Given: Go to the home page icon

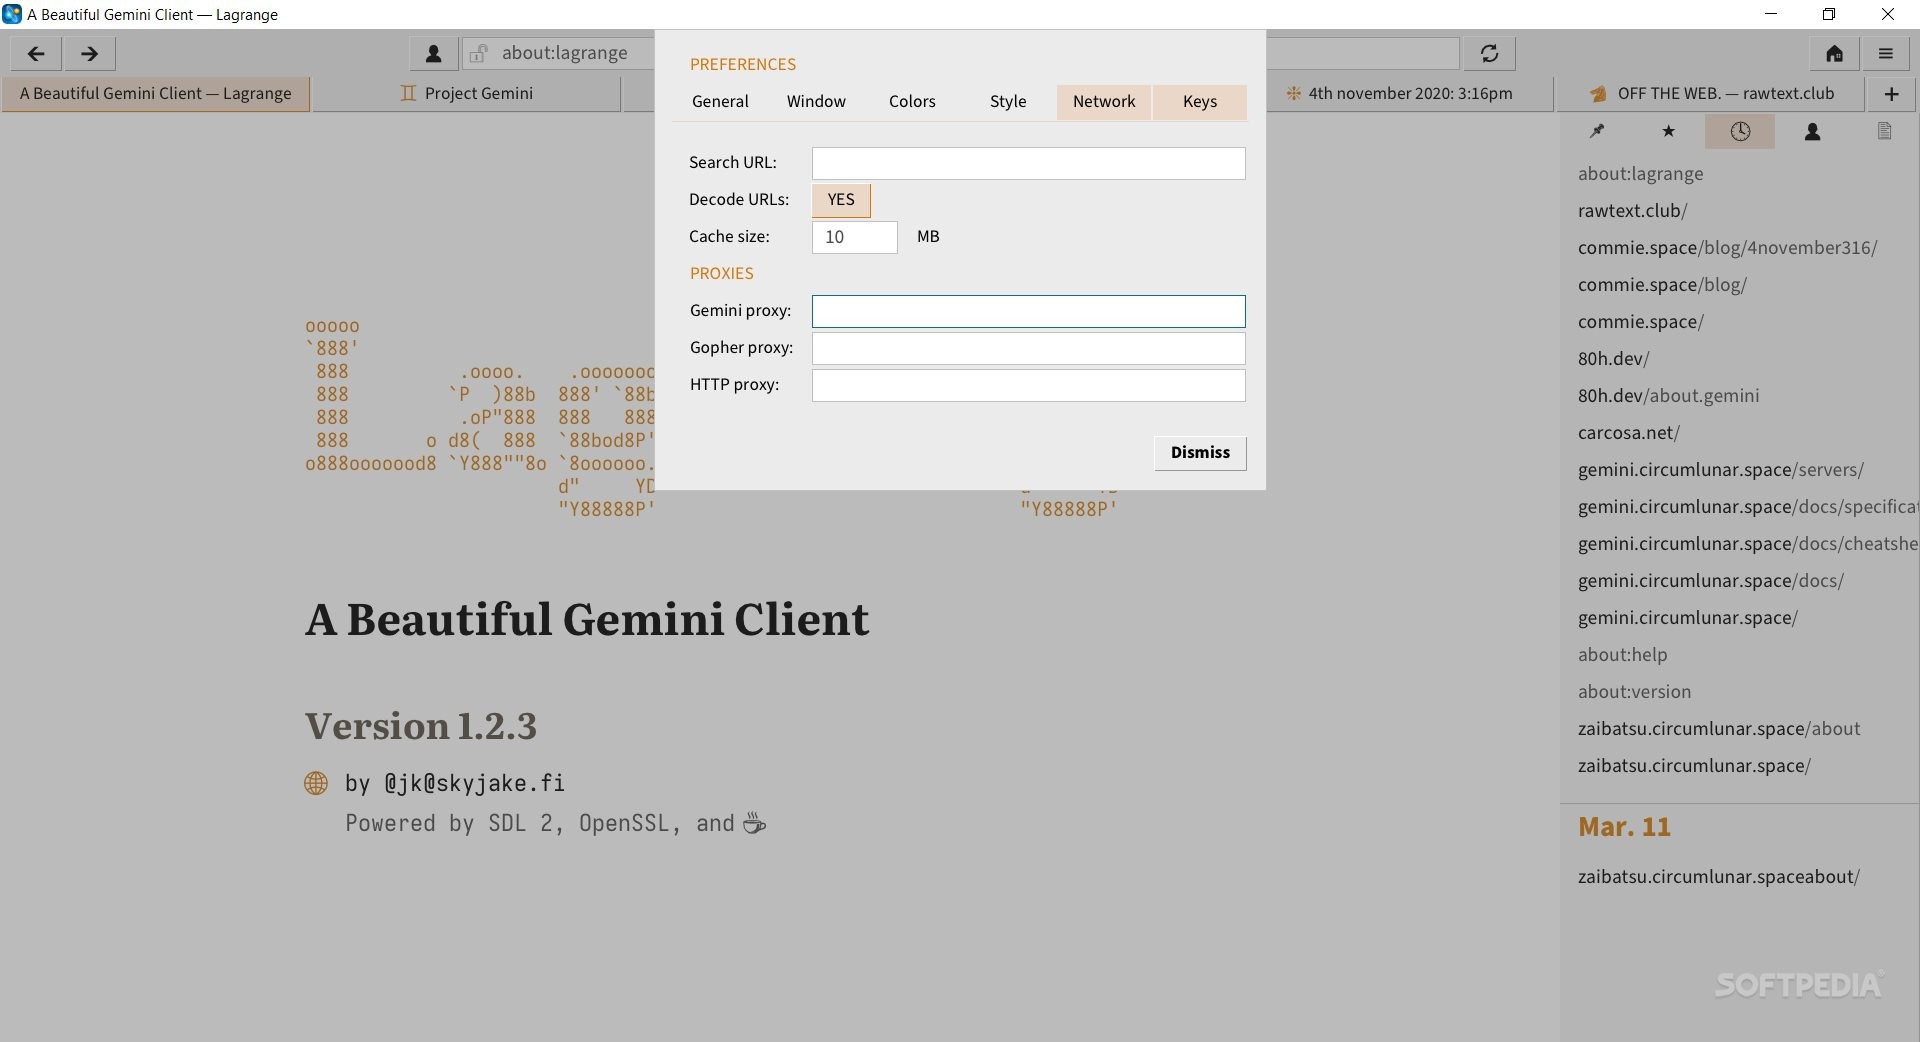Looking at the screenshot, I should point(1835,54).
